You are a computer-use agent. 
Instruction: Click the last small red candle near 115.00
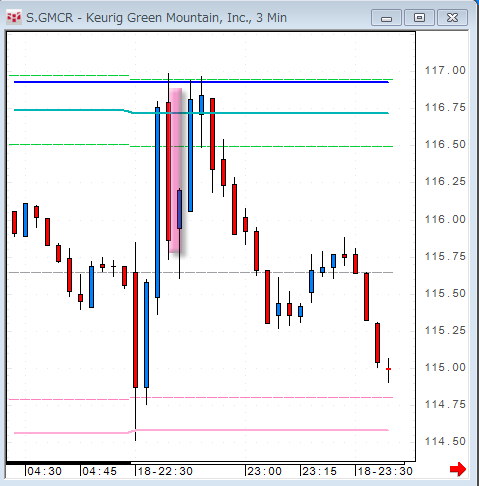(388, 369)
